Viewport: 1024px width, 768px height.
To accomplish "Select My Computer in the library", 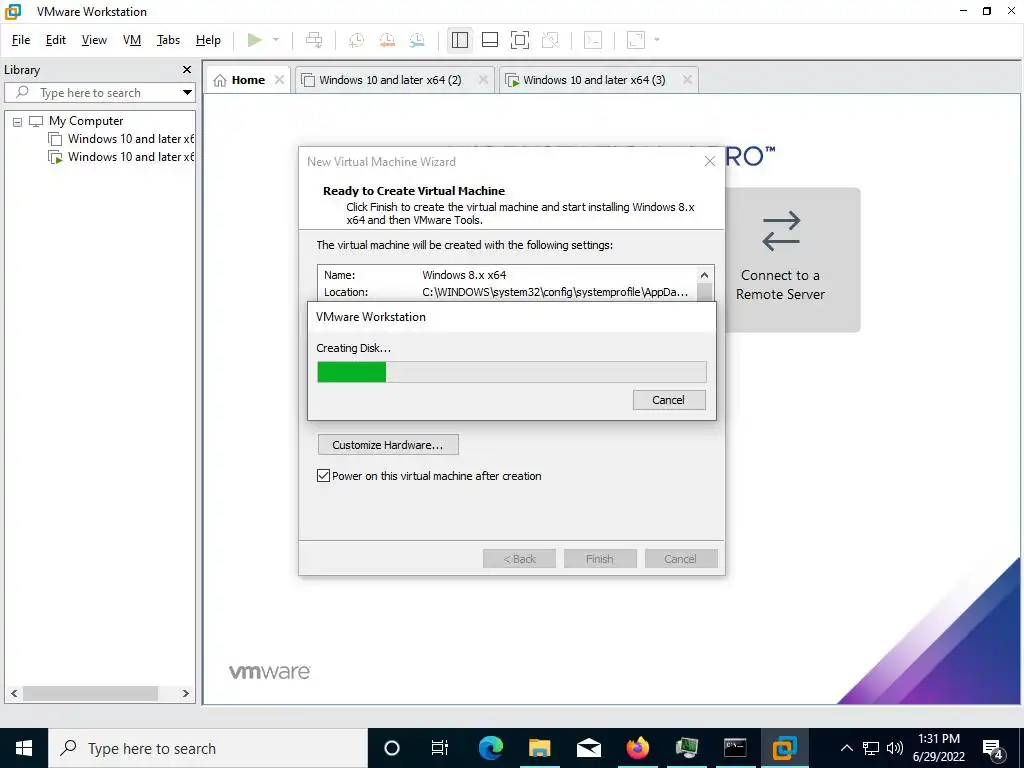I will [x=86, y=121].
